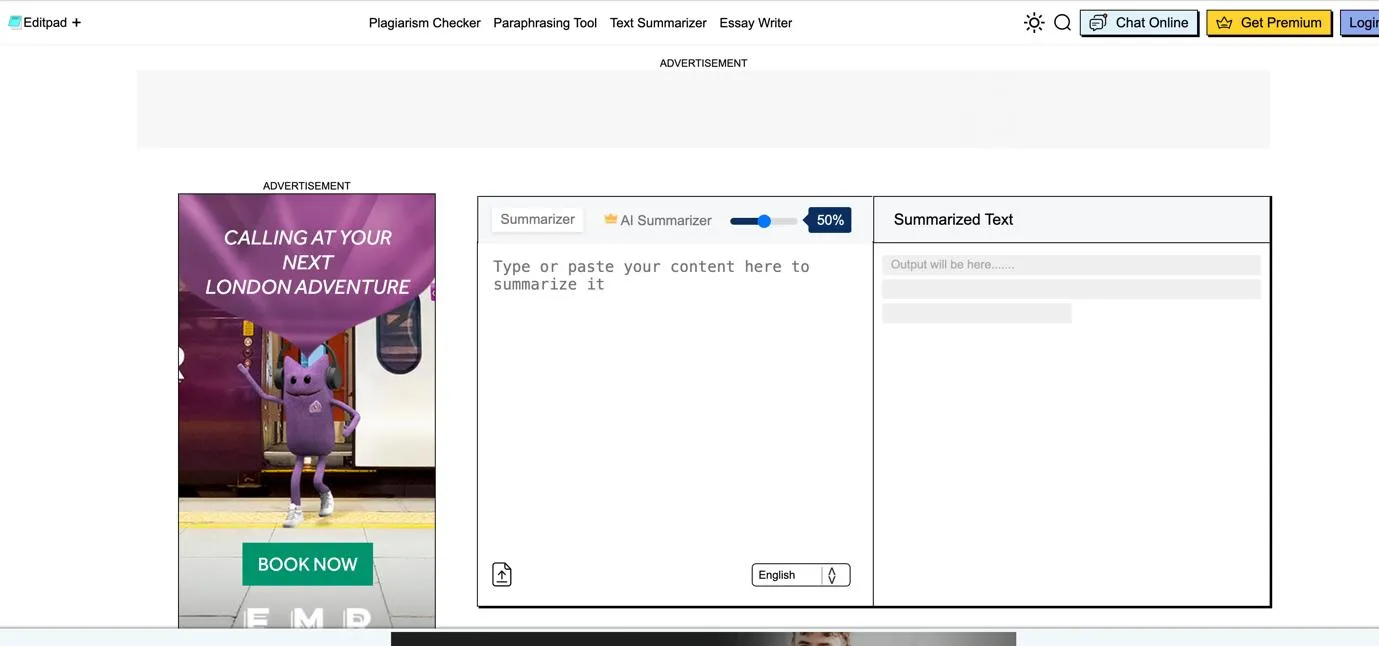The width and height of the screenshot is (1379, 646).
Task: Open Chat Online support
Action: [1139, 21]
